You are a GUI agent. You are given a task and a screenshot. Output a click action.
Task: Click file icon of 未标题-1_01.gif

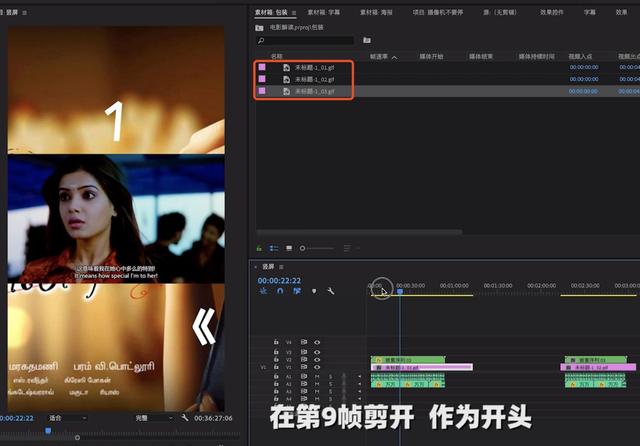(287, 67)
